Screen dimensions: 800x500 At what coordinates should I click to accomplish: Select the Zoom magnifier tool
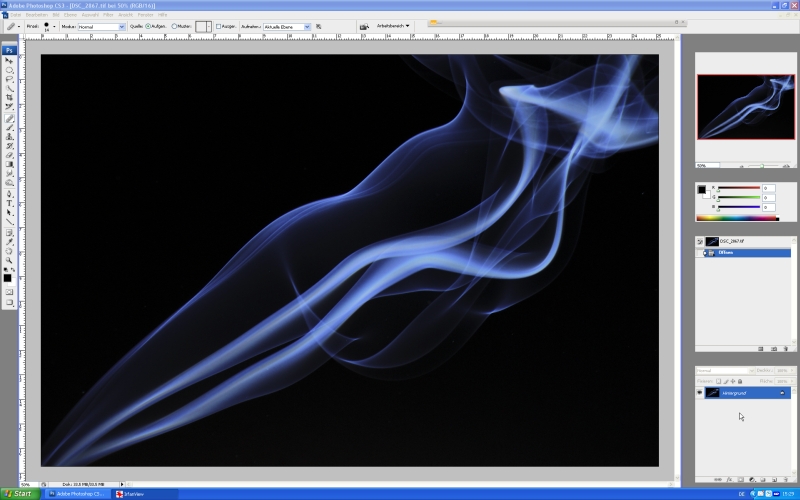[x=9, y=260]
